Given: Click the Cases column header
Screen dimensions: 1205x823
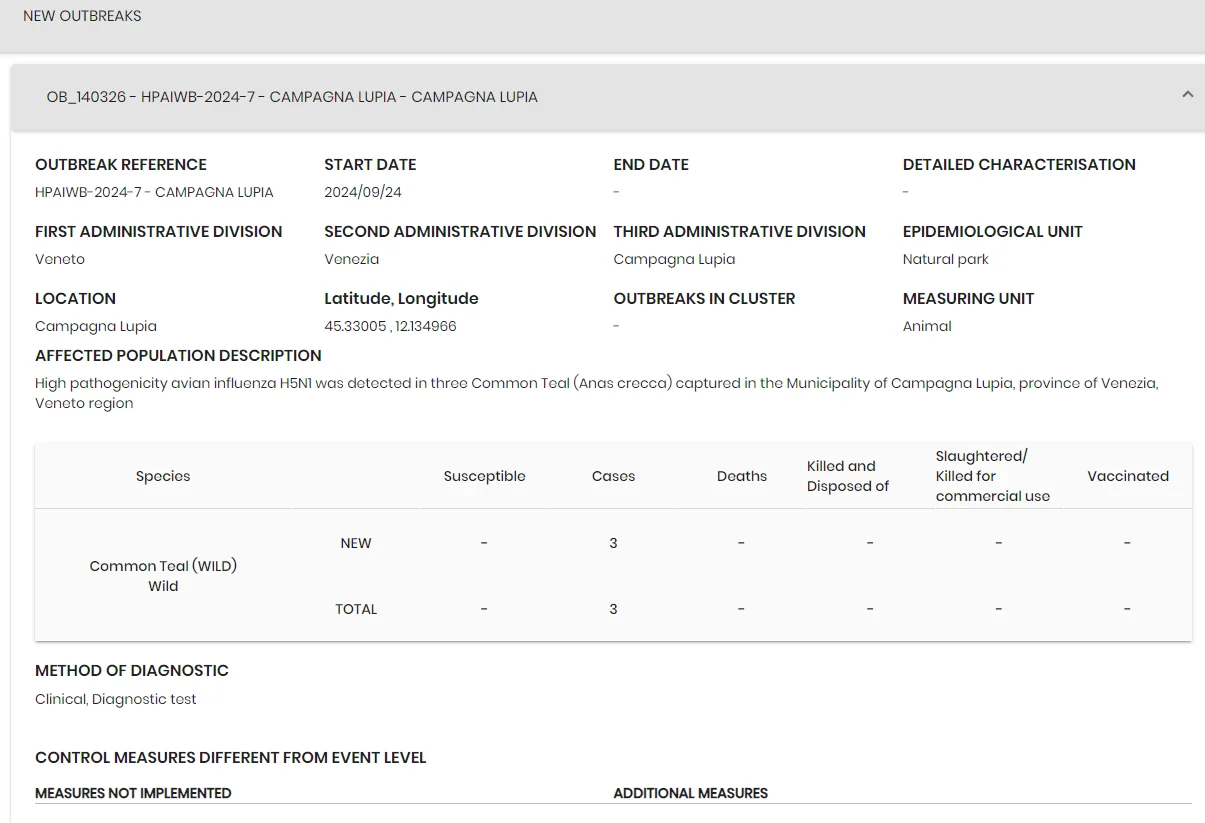Looking at the screenshot, I should click(x=613, y=476).
